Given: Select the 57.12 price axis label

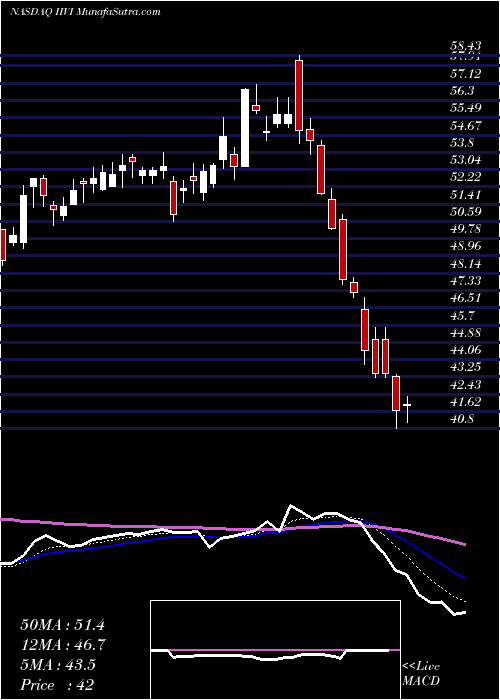Looking at the screenshot, I should 465,73.
